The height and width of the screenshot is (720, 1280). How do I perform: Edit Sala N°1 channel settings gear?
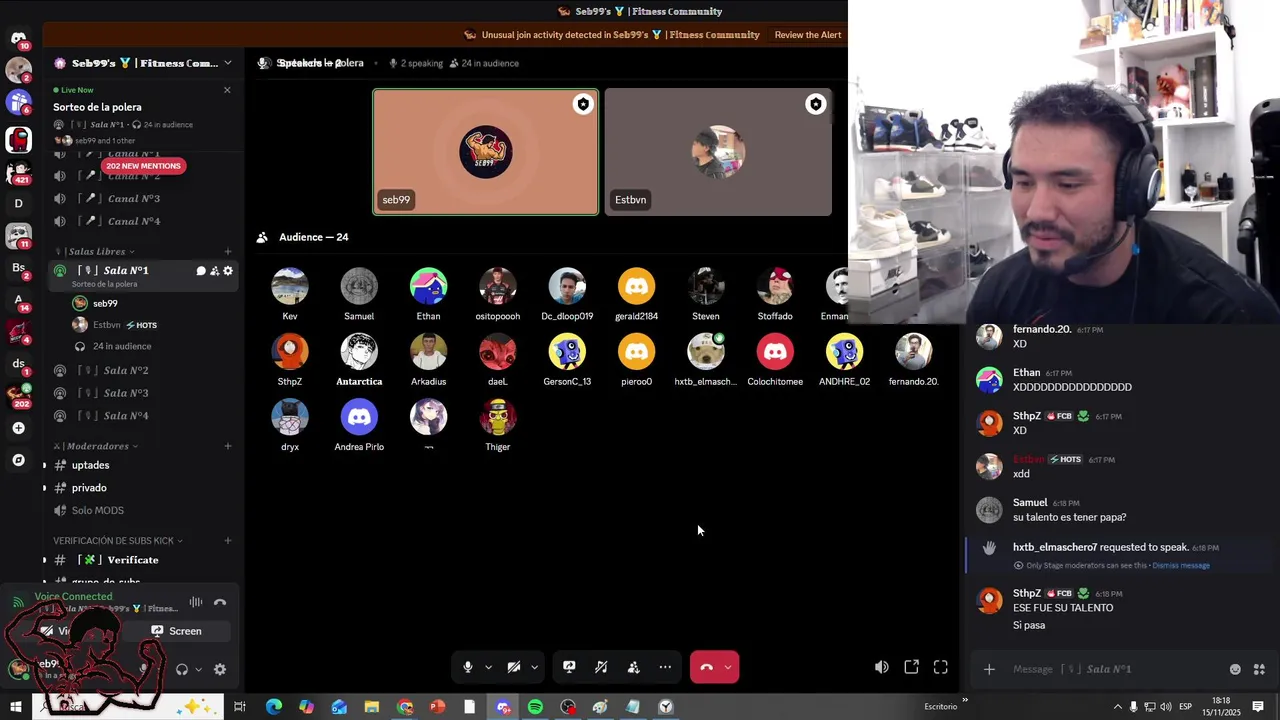[x=228, y=271]
